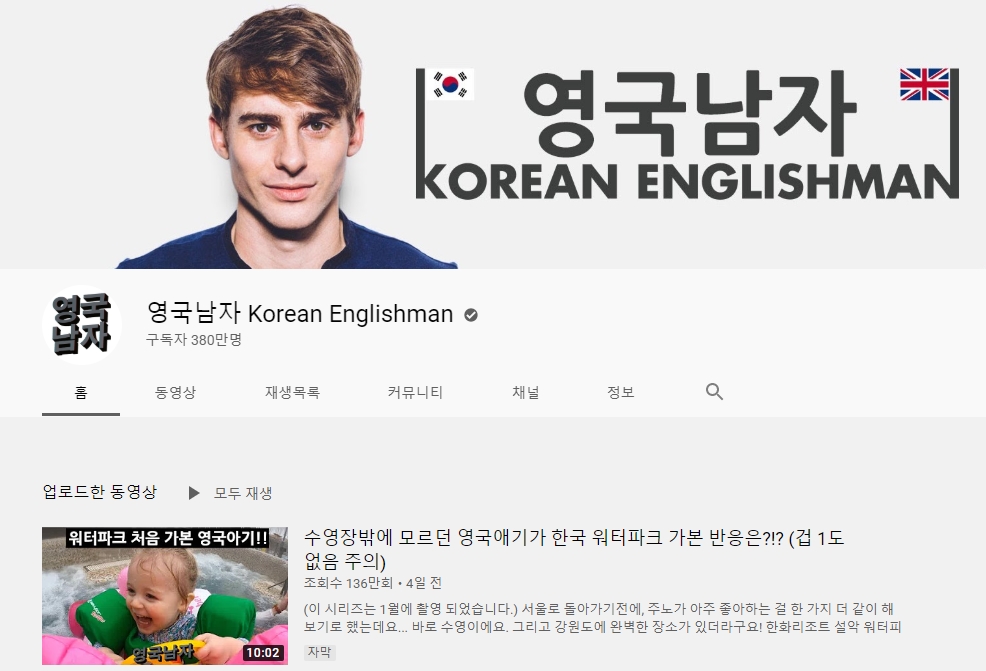
Task: Open the 정보 tab
Action: [x=621, y=392]
